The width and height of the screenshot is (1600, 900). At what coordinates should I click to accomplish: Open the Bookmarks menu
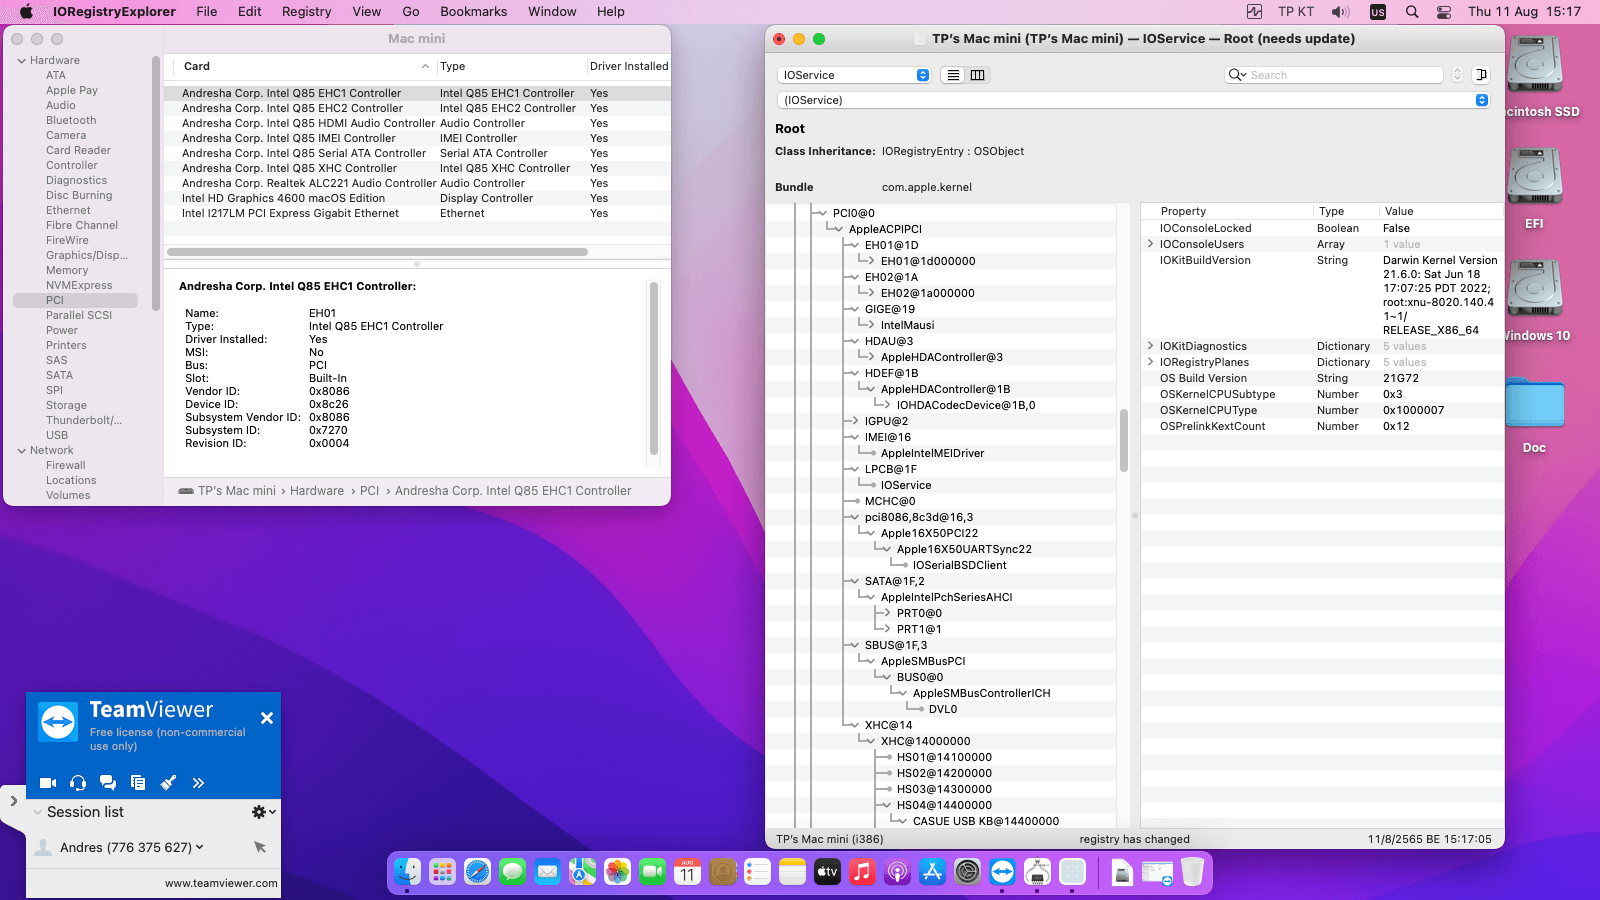pos(473,12)
